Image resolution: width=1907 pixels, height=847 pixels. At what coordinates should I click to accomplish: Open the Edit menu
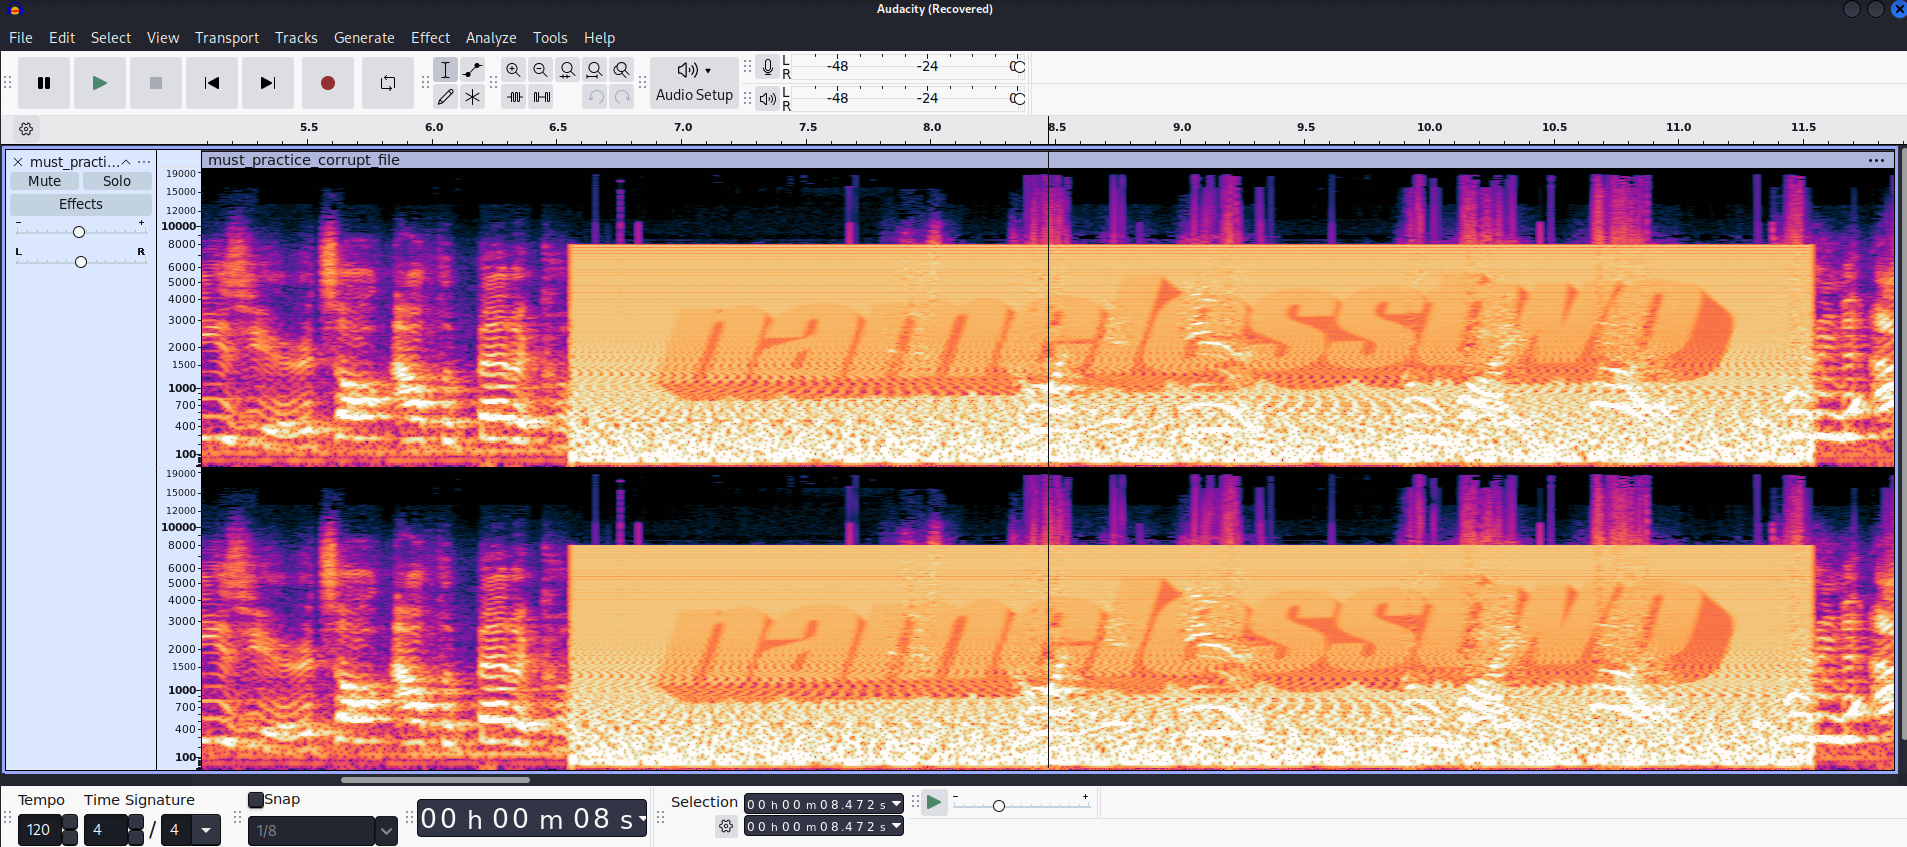click(x=62, y=38)
